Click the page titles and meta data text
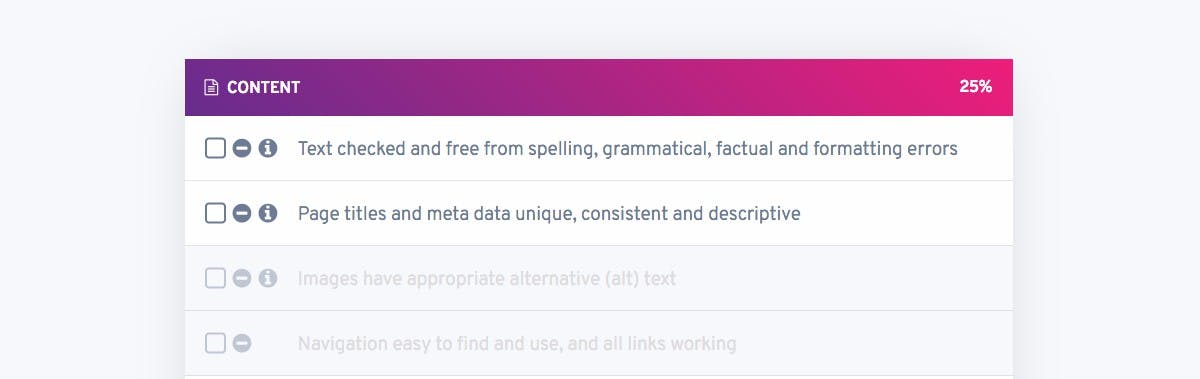The image size is (1200, 379). pyautogui.click(x=549, y=214)
